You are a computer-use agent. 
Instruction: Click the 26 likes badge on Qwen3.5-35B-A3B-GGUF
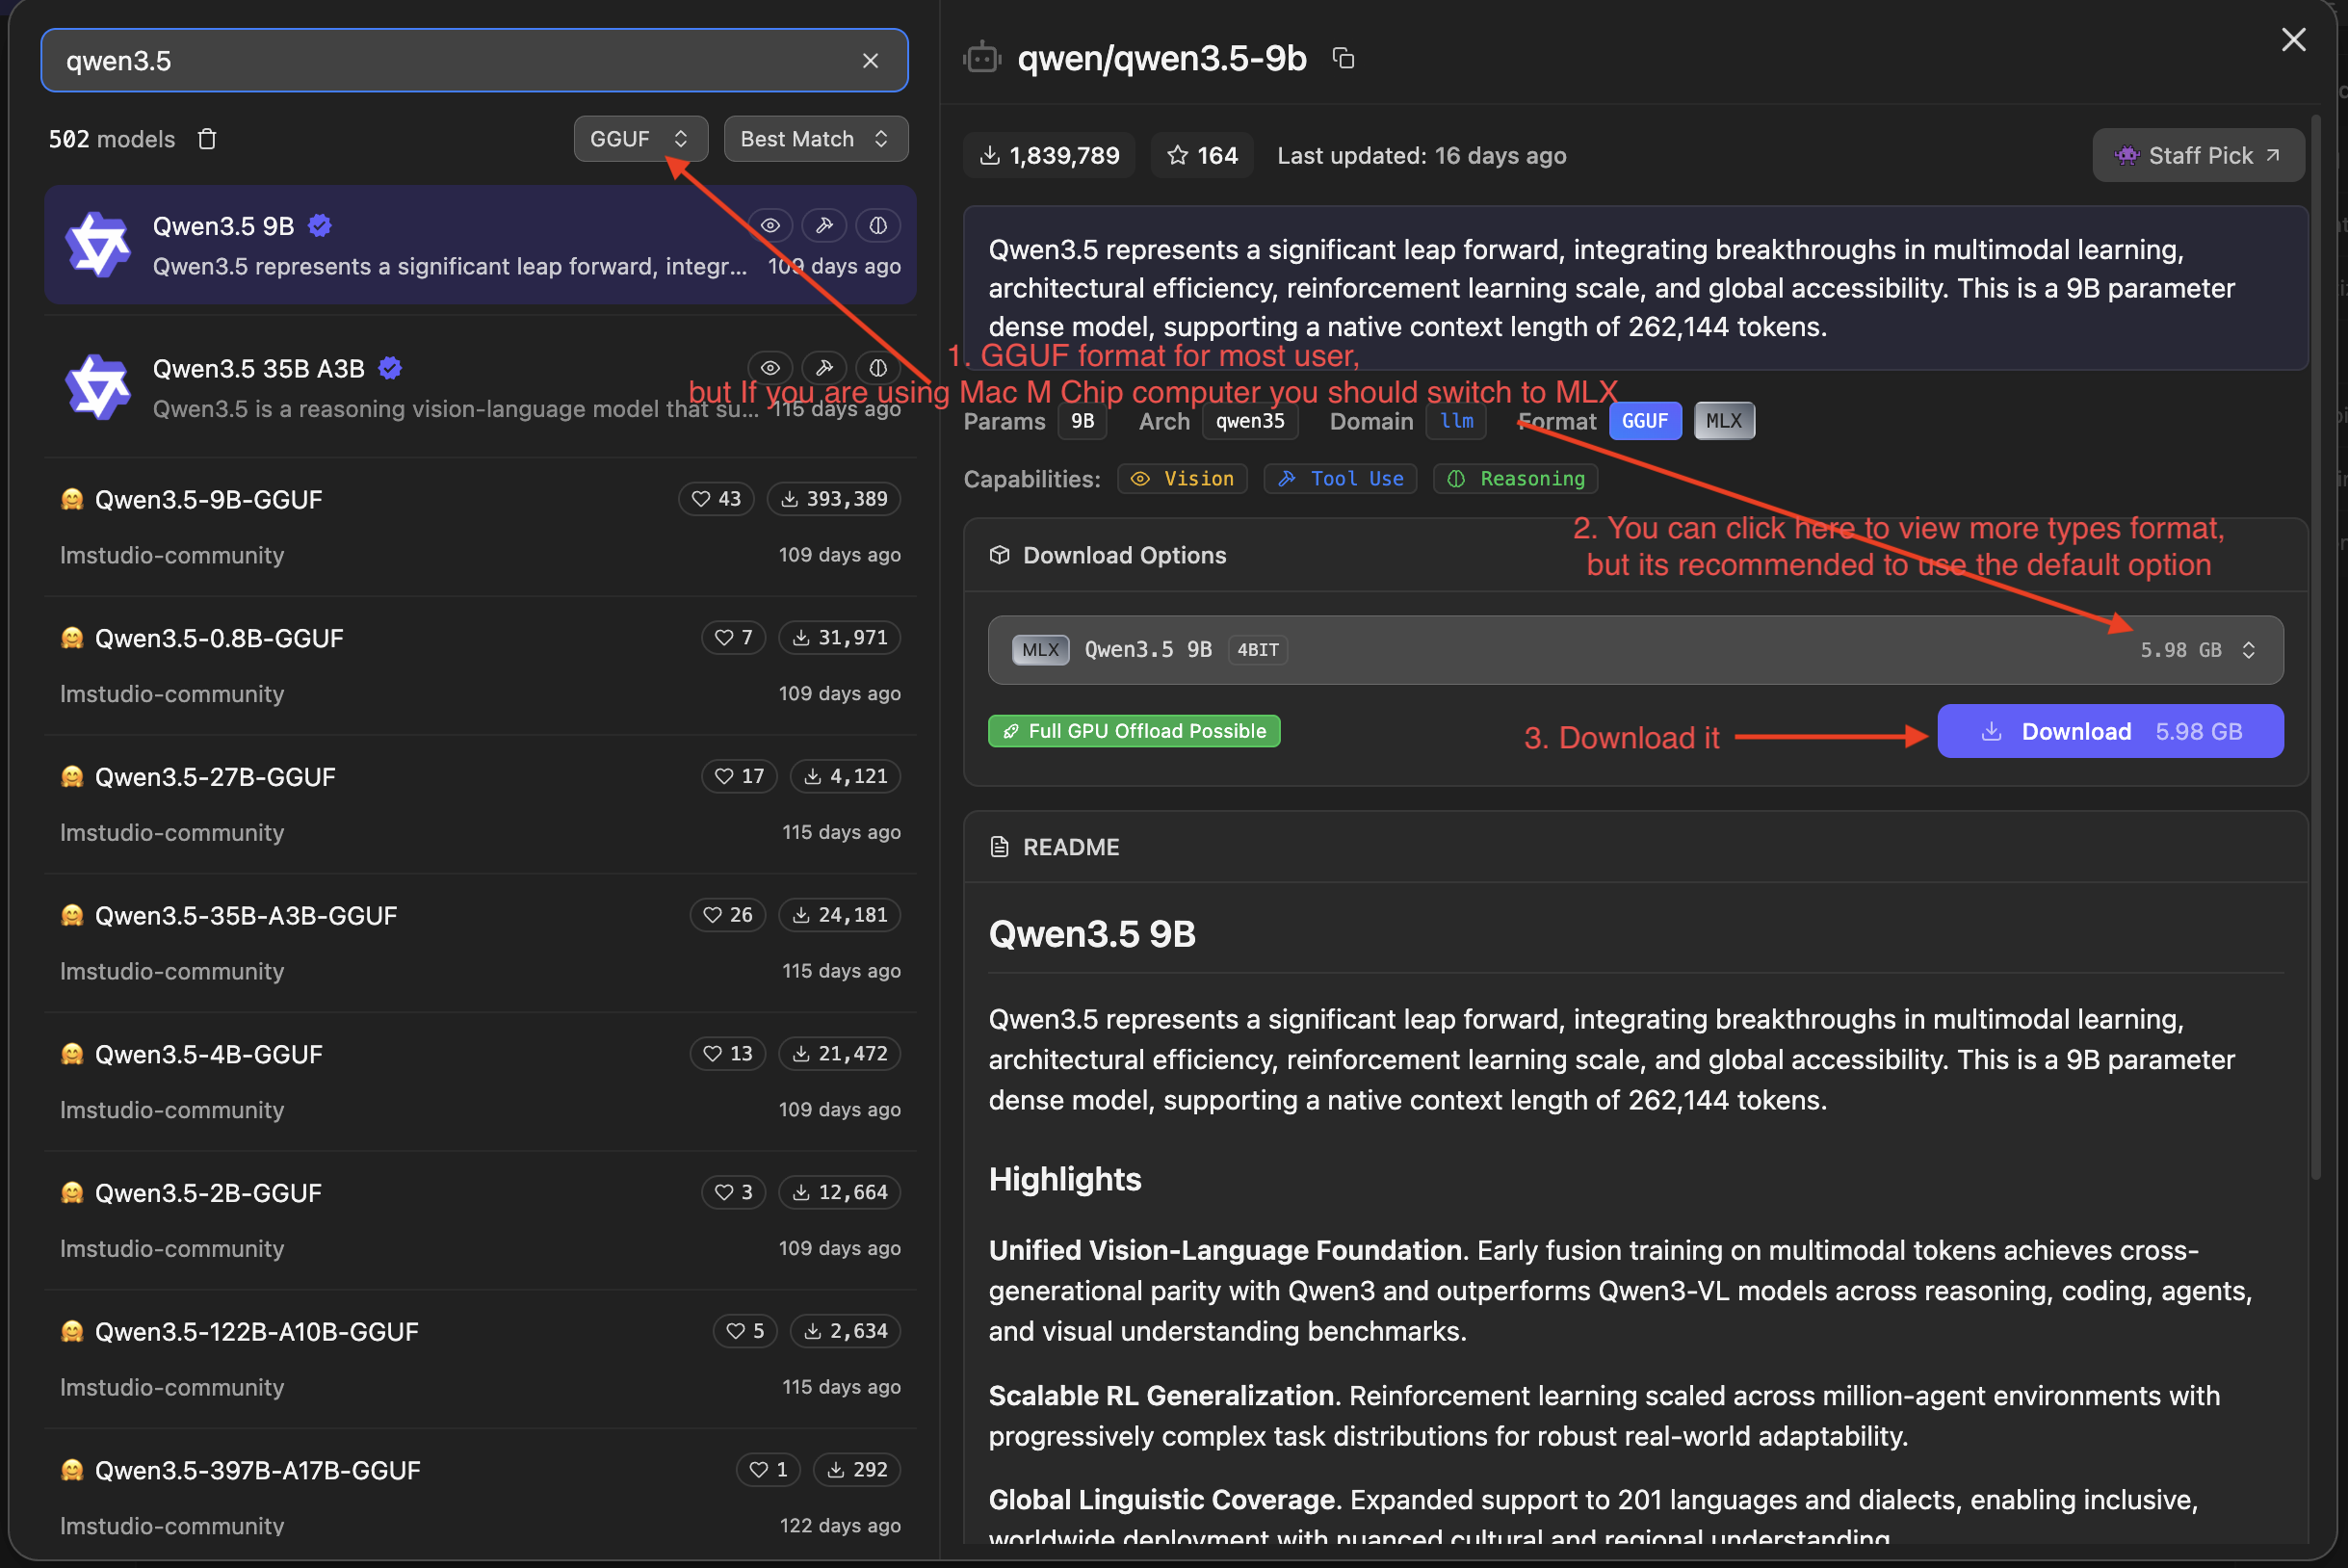coord(728,915)
